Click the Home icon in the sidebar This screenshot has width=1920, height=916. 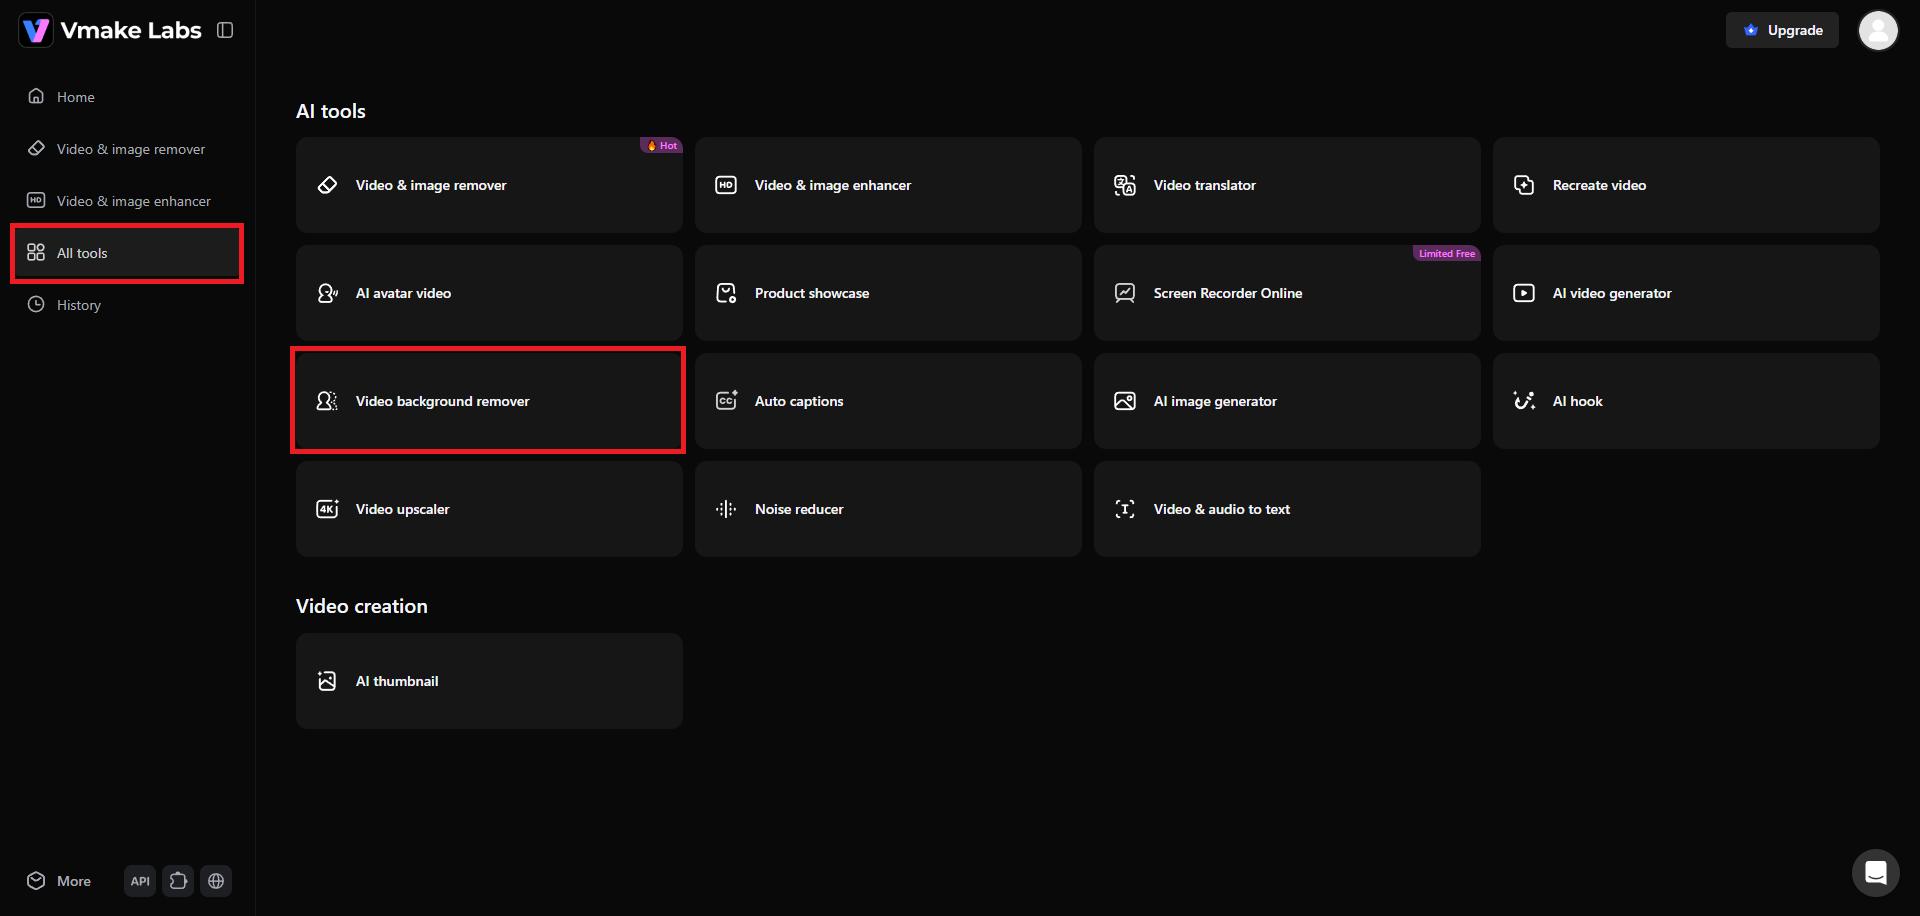pyautogui.click(x=36, y=96)
